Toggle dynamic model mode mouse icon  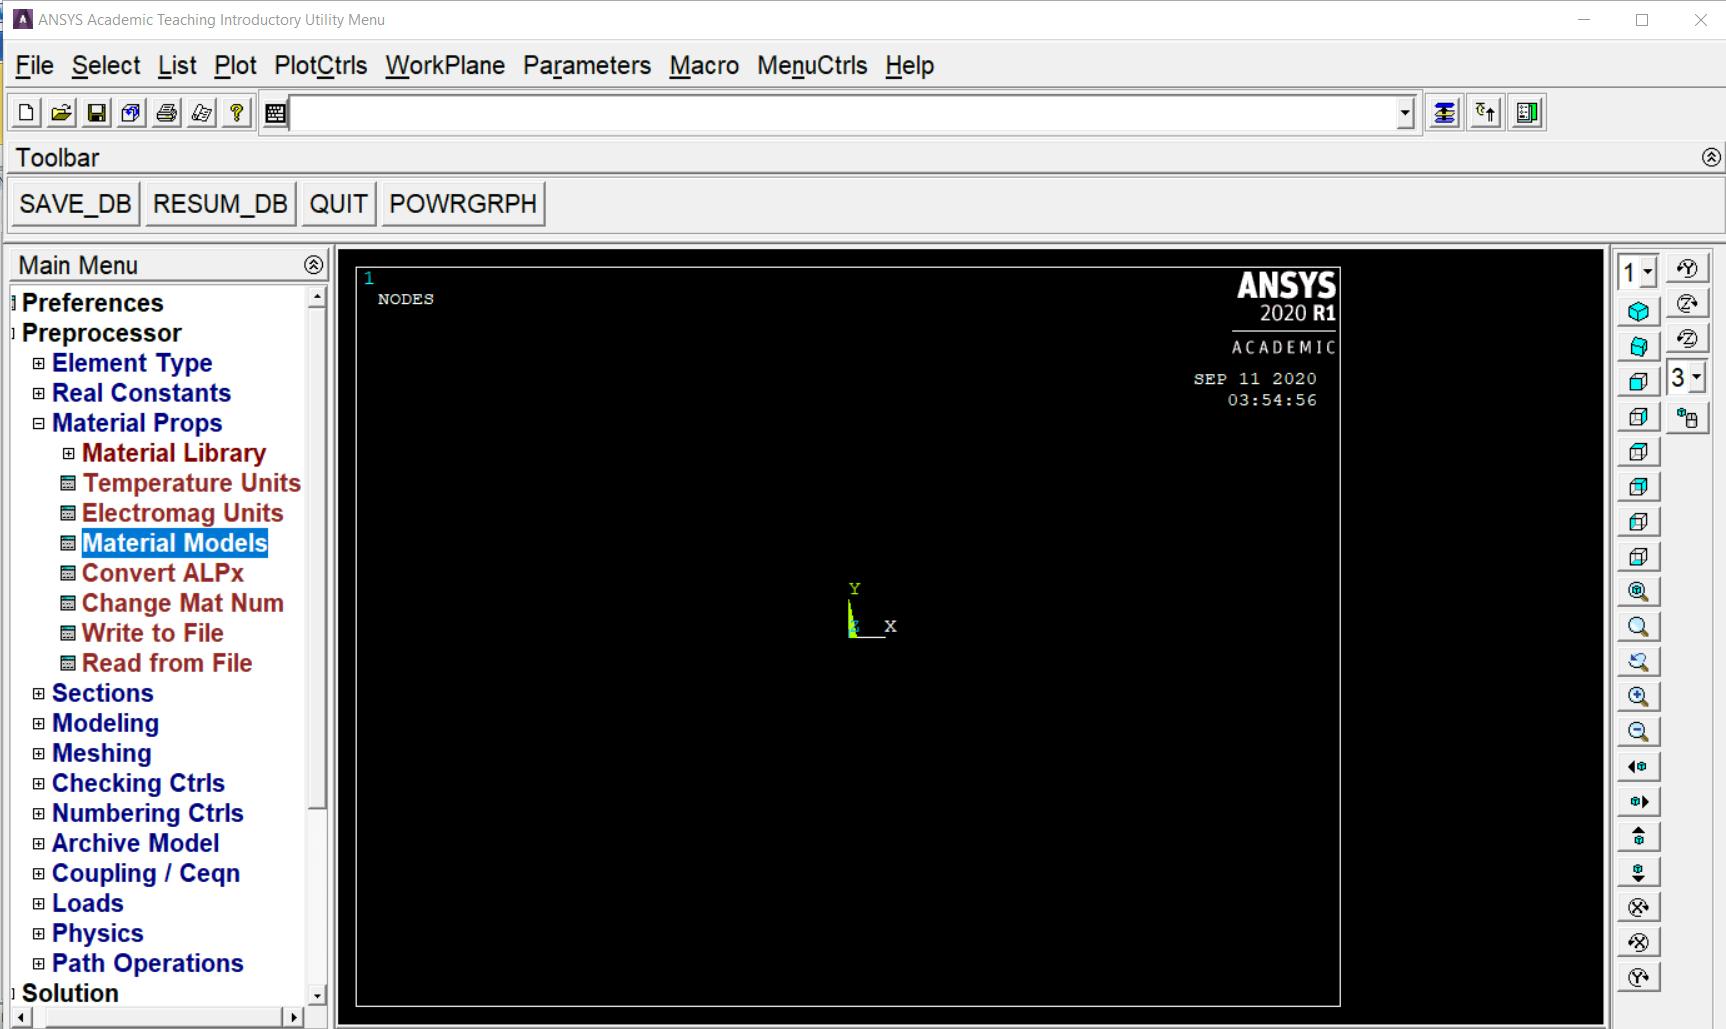coord(1688,418)
